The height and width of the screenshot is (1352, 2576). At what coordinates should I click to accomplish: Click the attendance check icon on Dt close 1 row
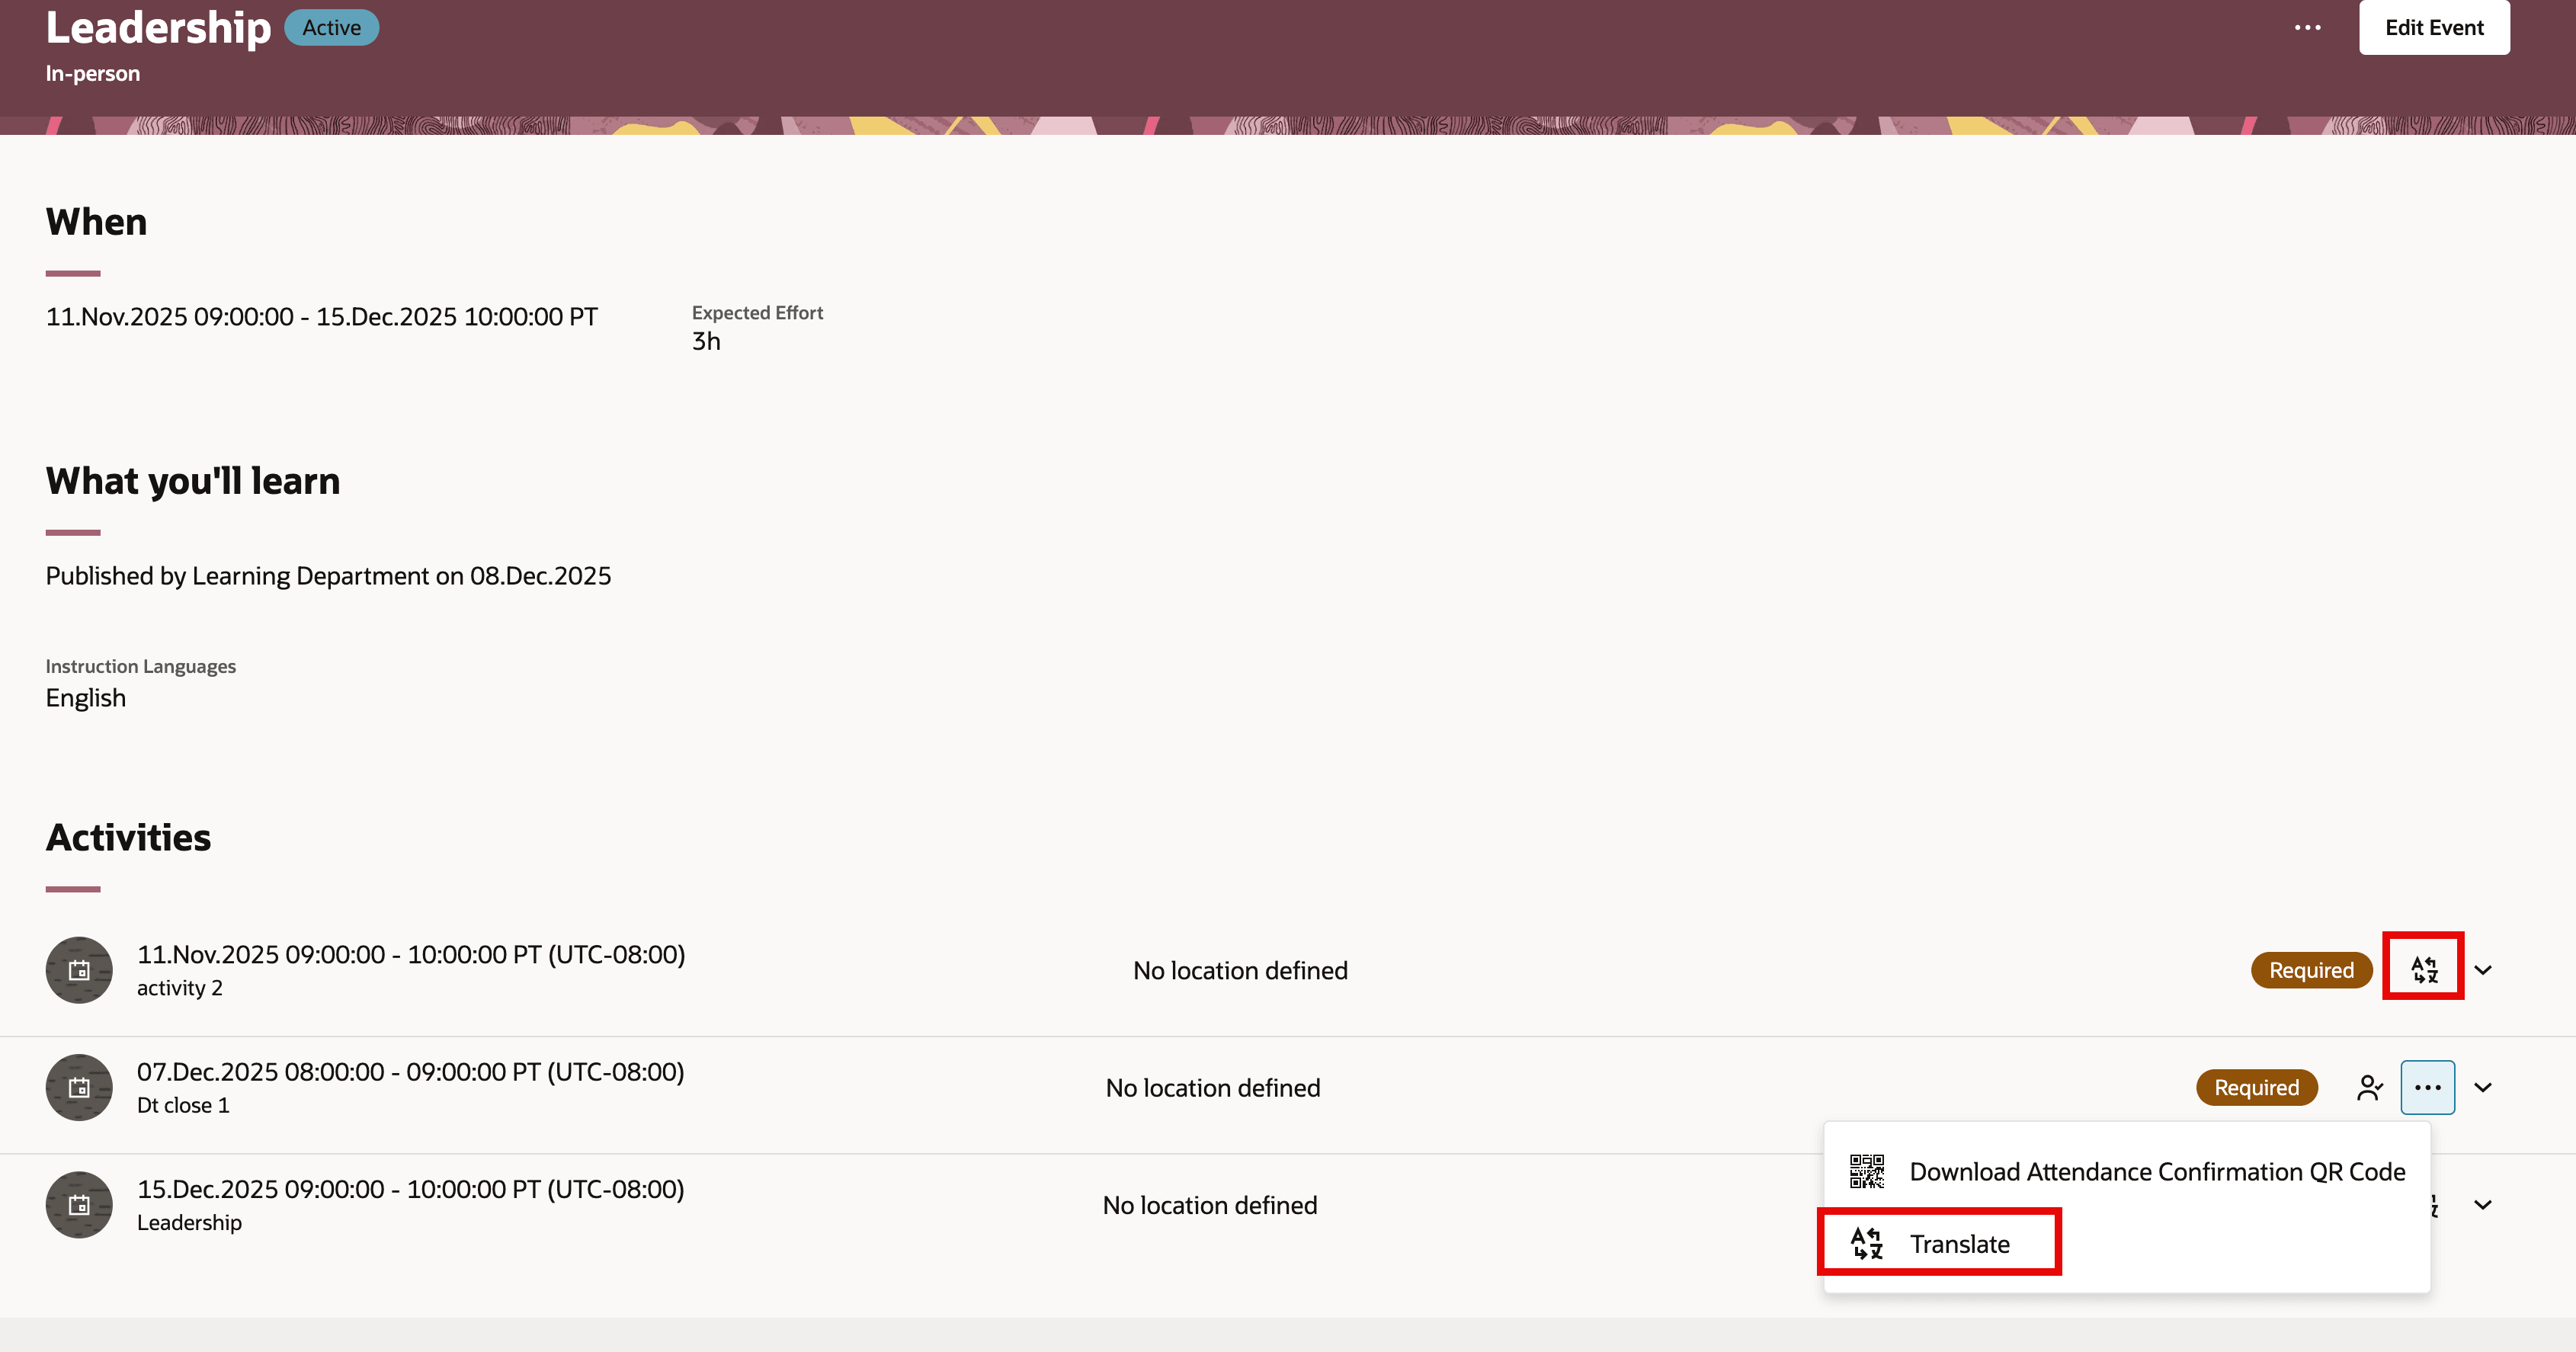[2369, 1087]
